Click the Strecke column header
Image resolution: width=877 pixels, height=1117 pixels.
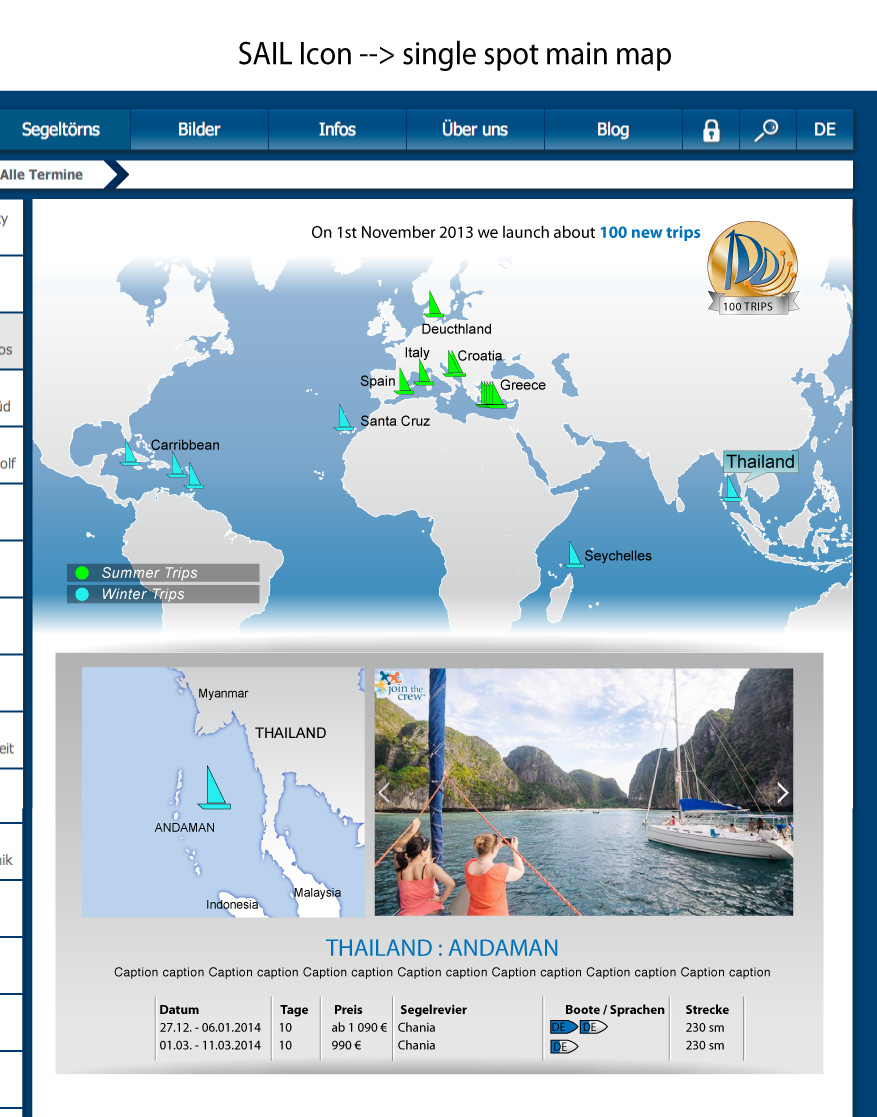707,1009
